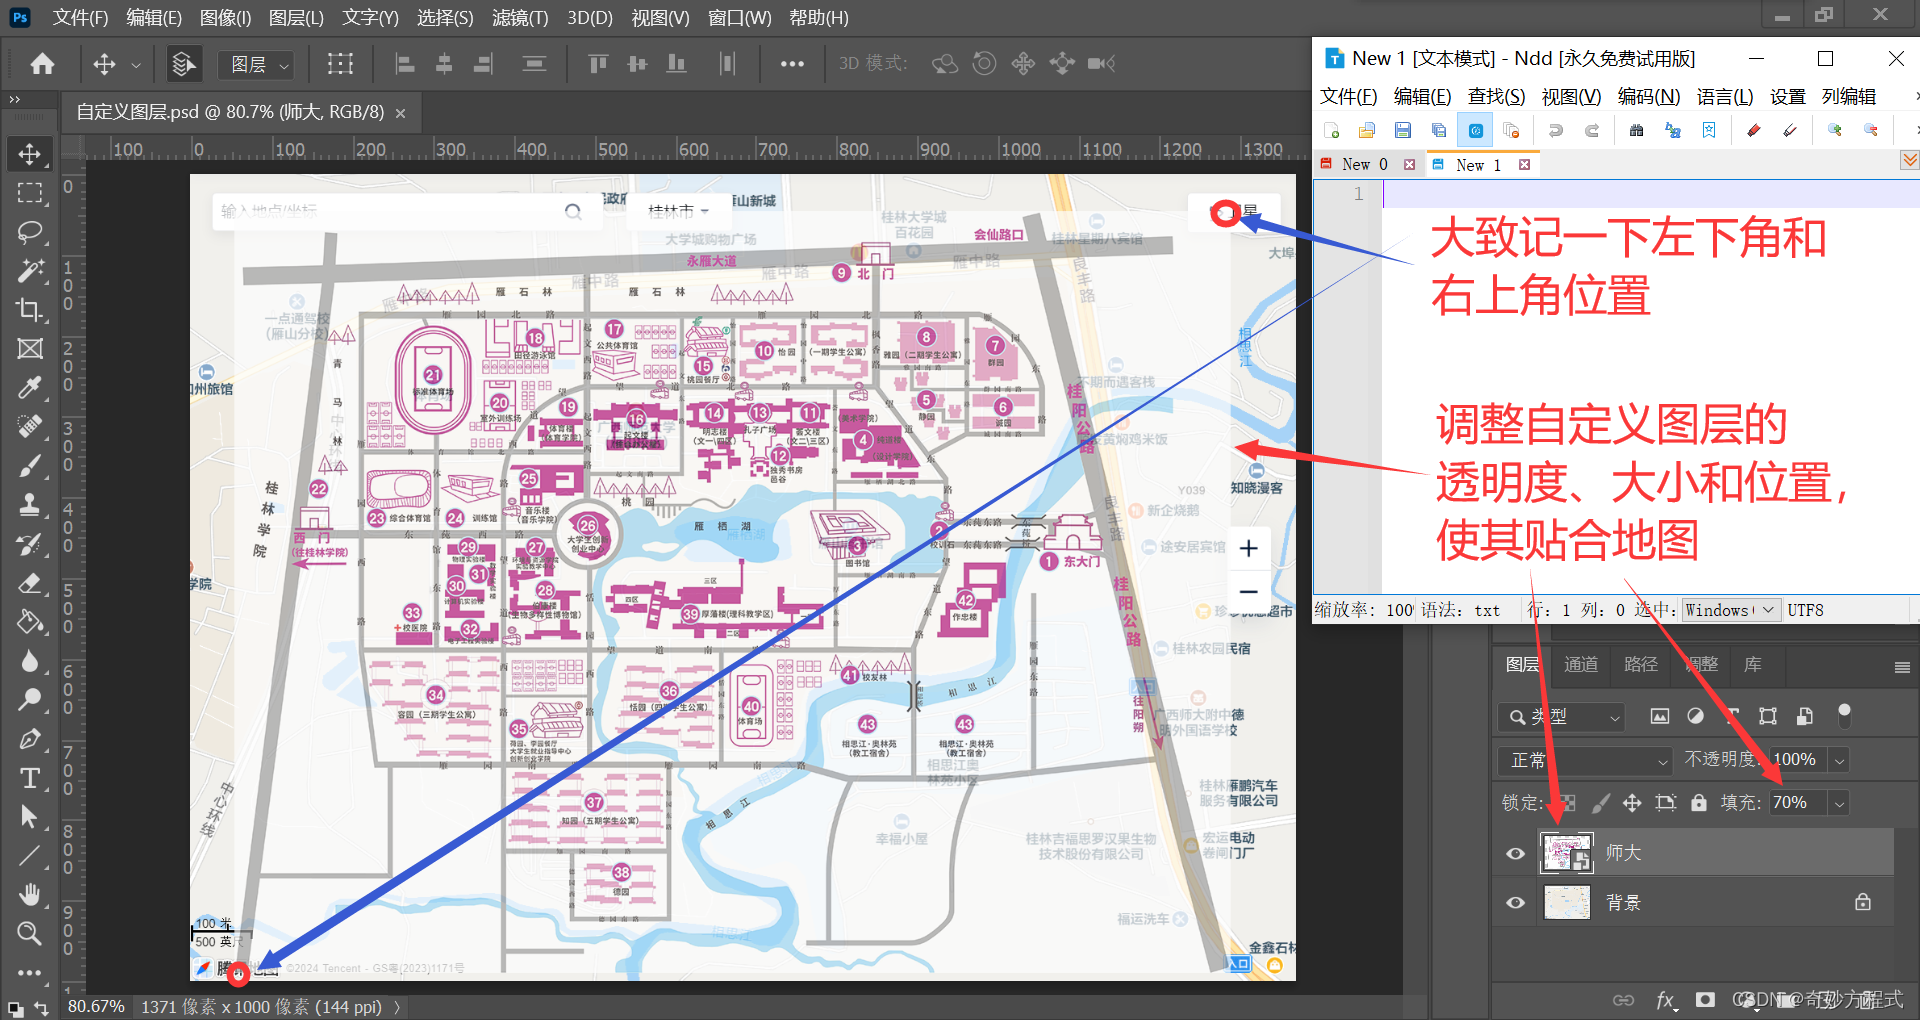Select the Horizontal Type tool
The image size is (1920, 1020).
click(30, 778)
